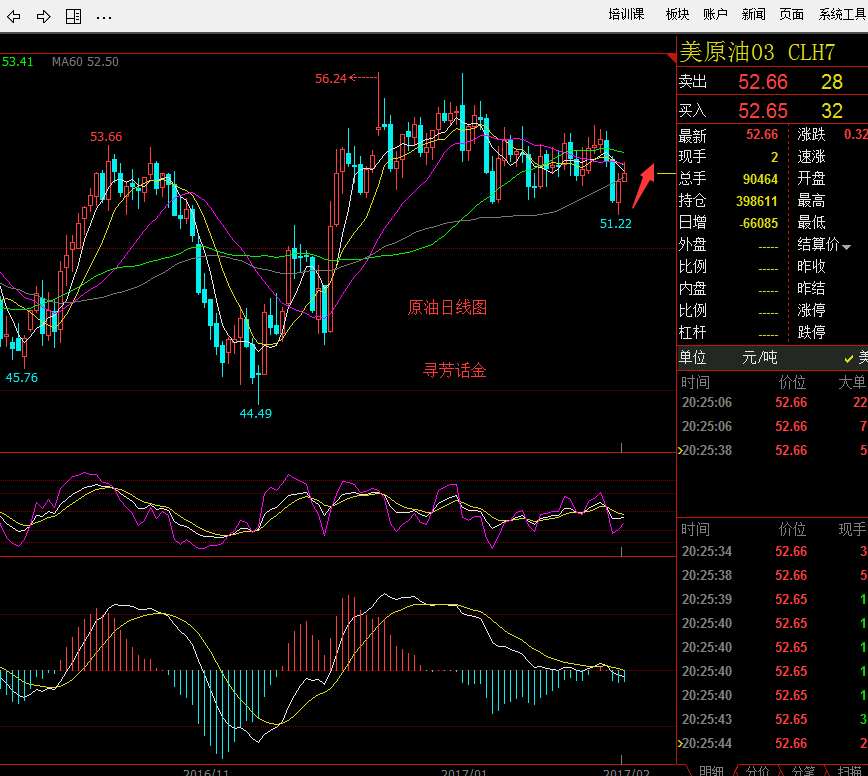The image size is (868, 776).
Task: Open the 板块 menu
Action: tap(677, 14)
